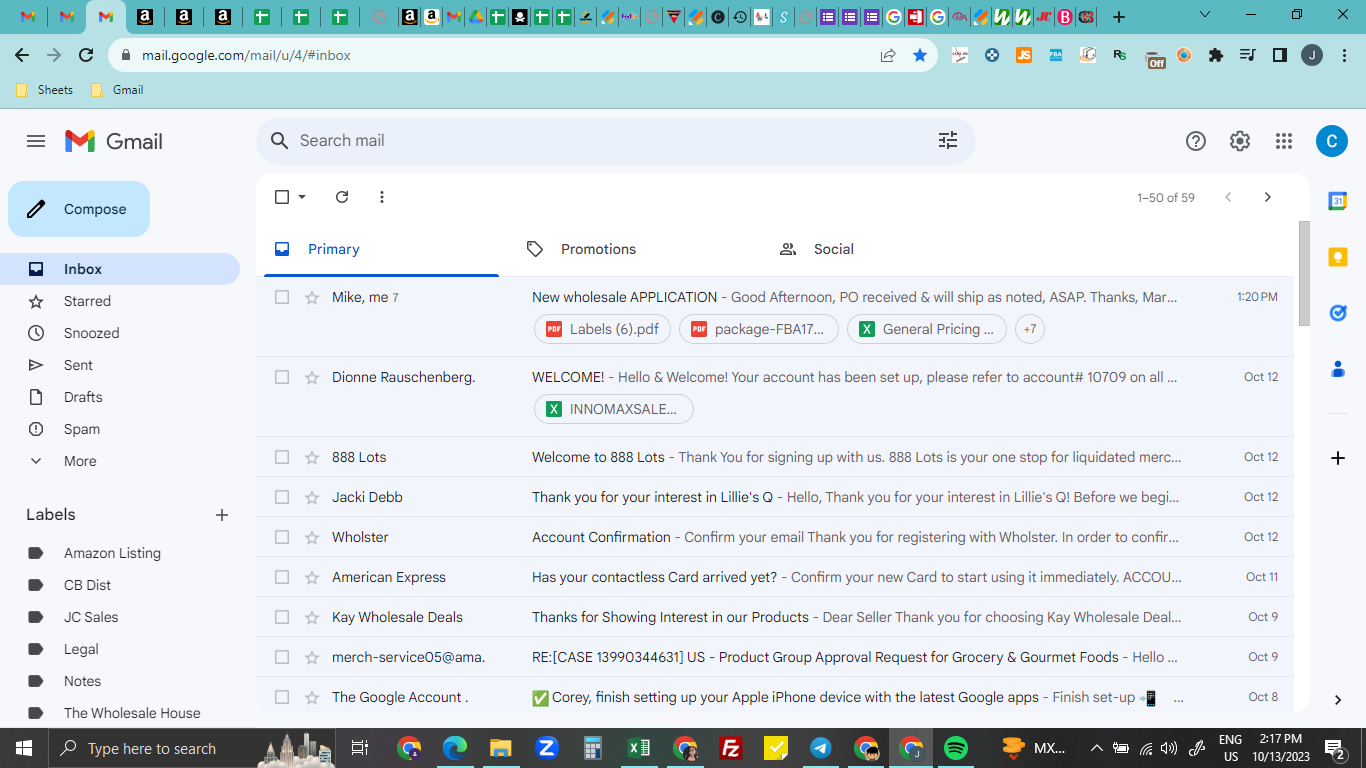This screenshot has height=768, width=1366.
Task: Show +7 more attachments chip
Action: tap(1030, 329)
